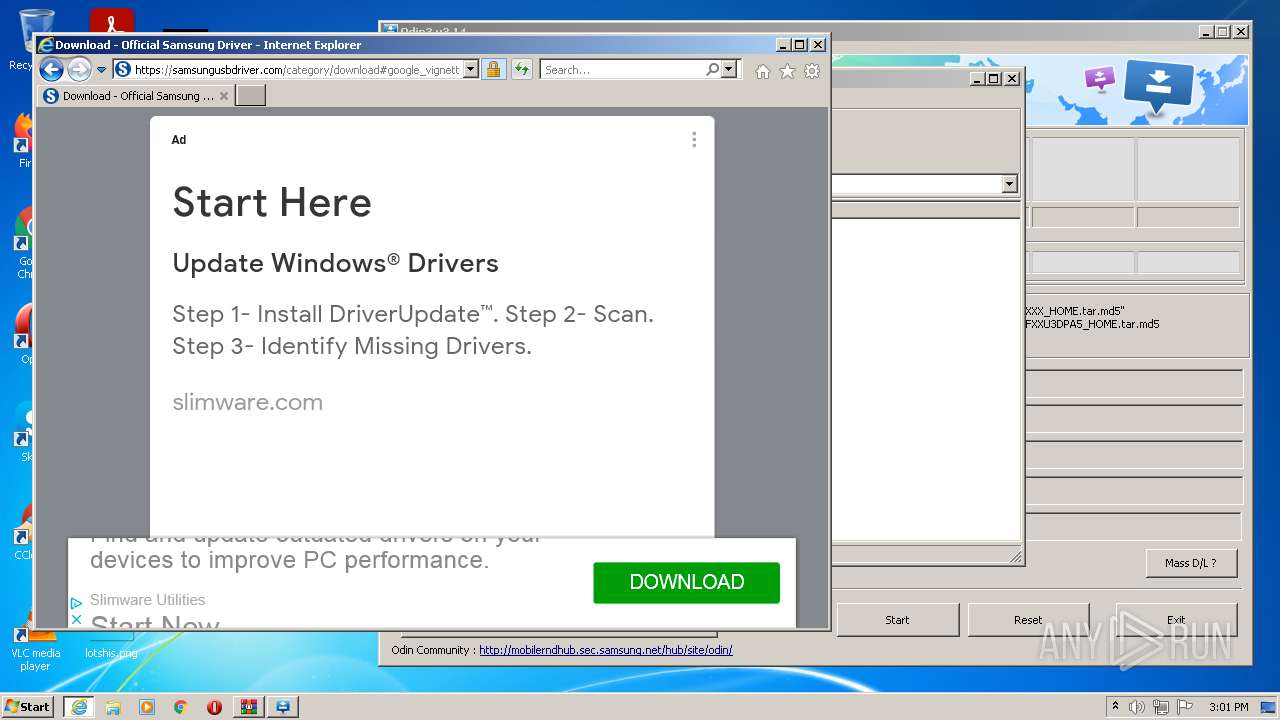Close the bottom banner ad with the X
1280x720 pixels.
click(x=77, y=619)
